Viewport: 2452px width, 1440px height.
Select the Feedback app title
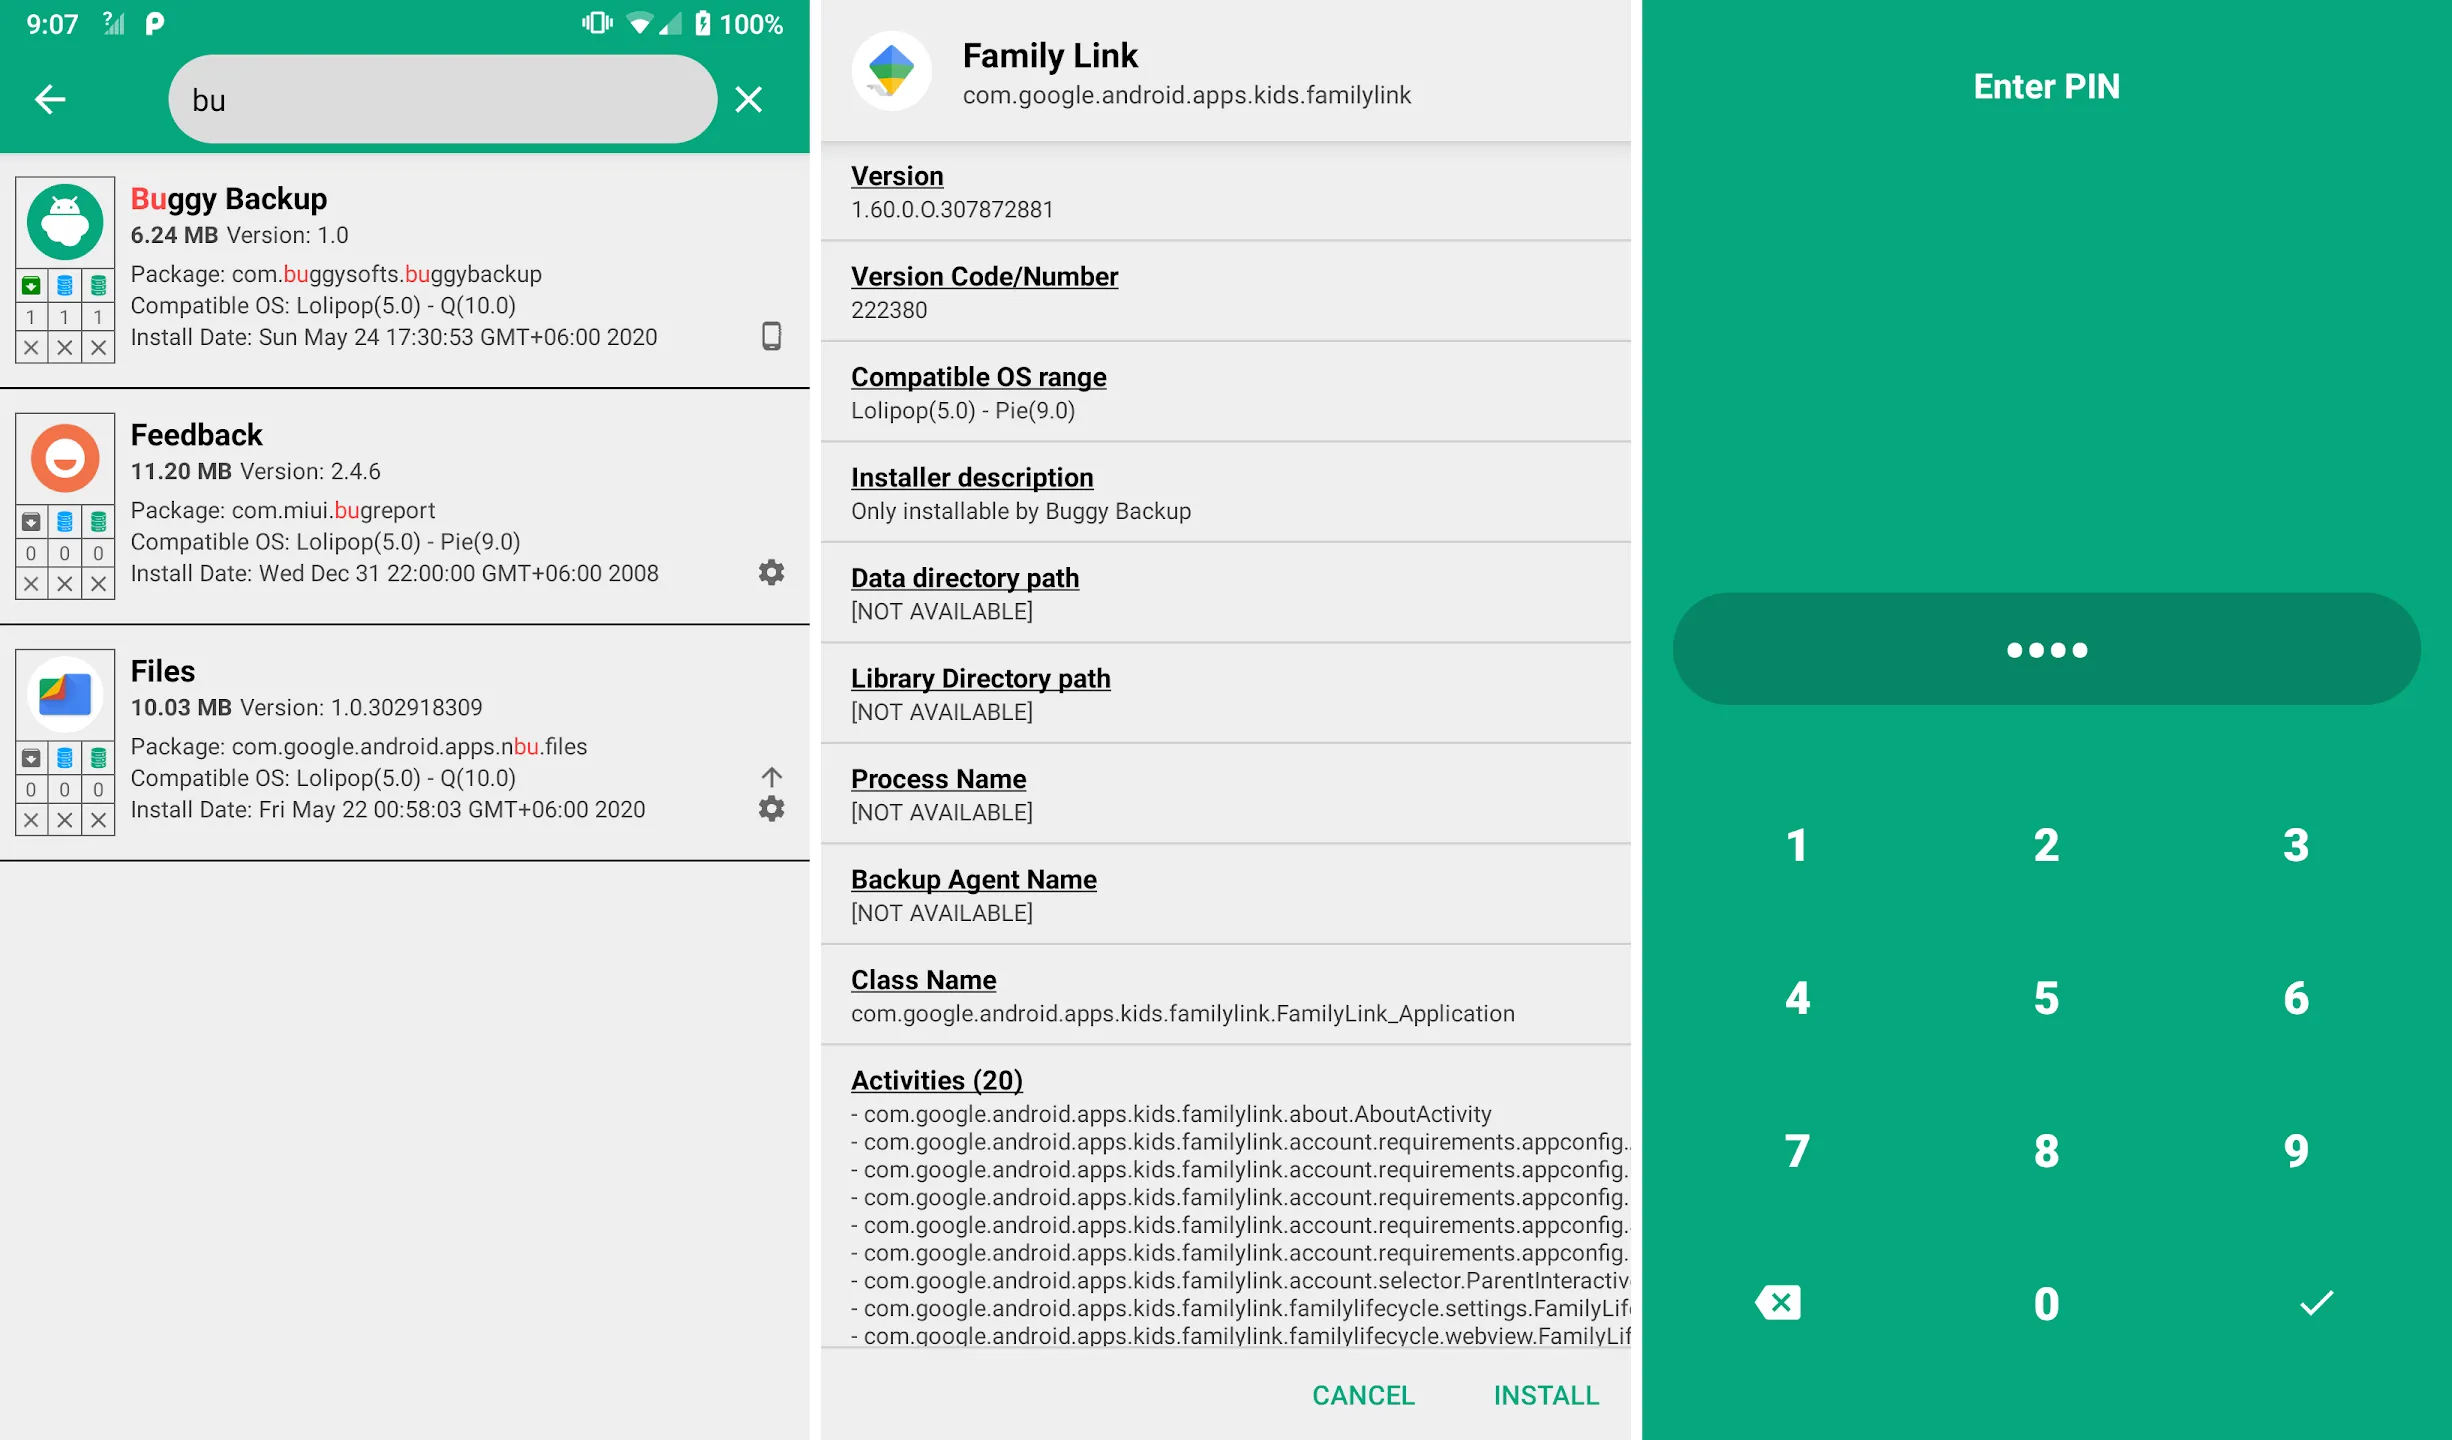[196, 435]
